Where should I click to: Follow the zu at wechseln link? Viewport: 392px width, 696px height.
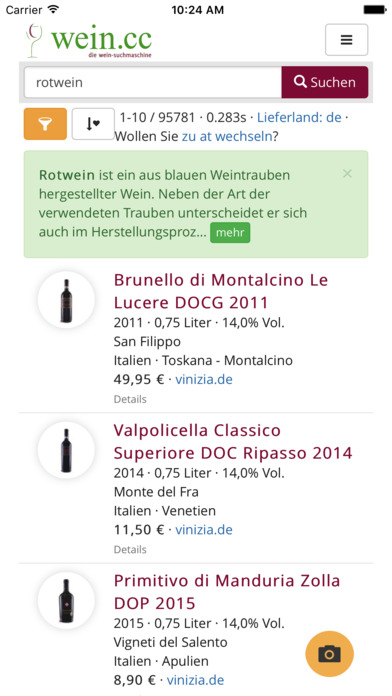click(227, 136)
